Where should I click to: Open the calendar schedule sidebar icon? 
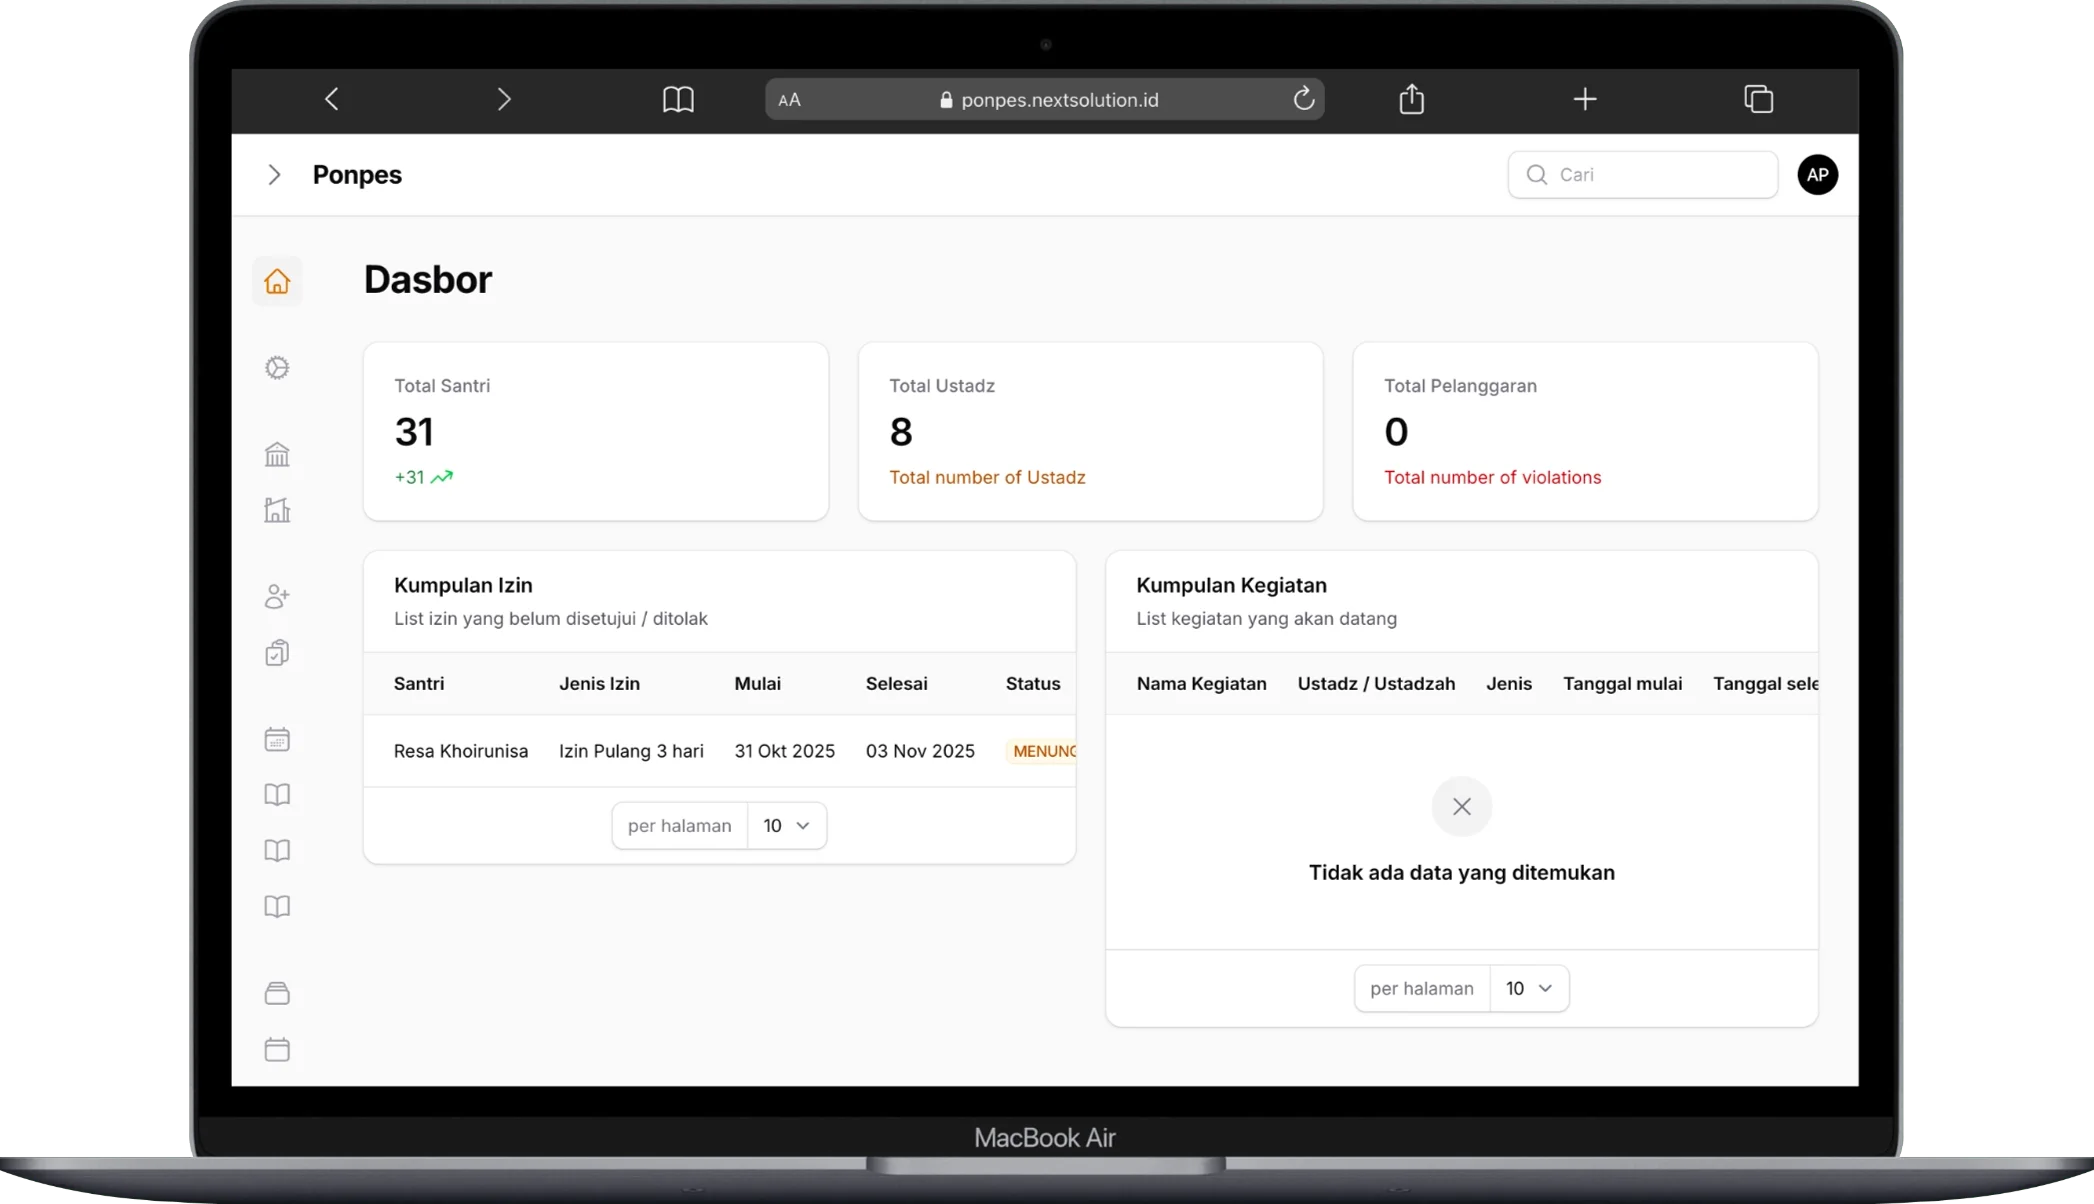277,740
